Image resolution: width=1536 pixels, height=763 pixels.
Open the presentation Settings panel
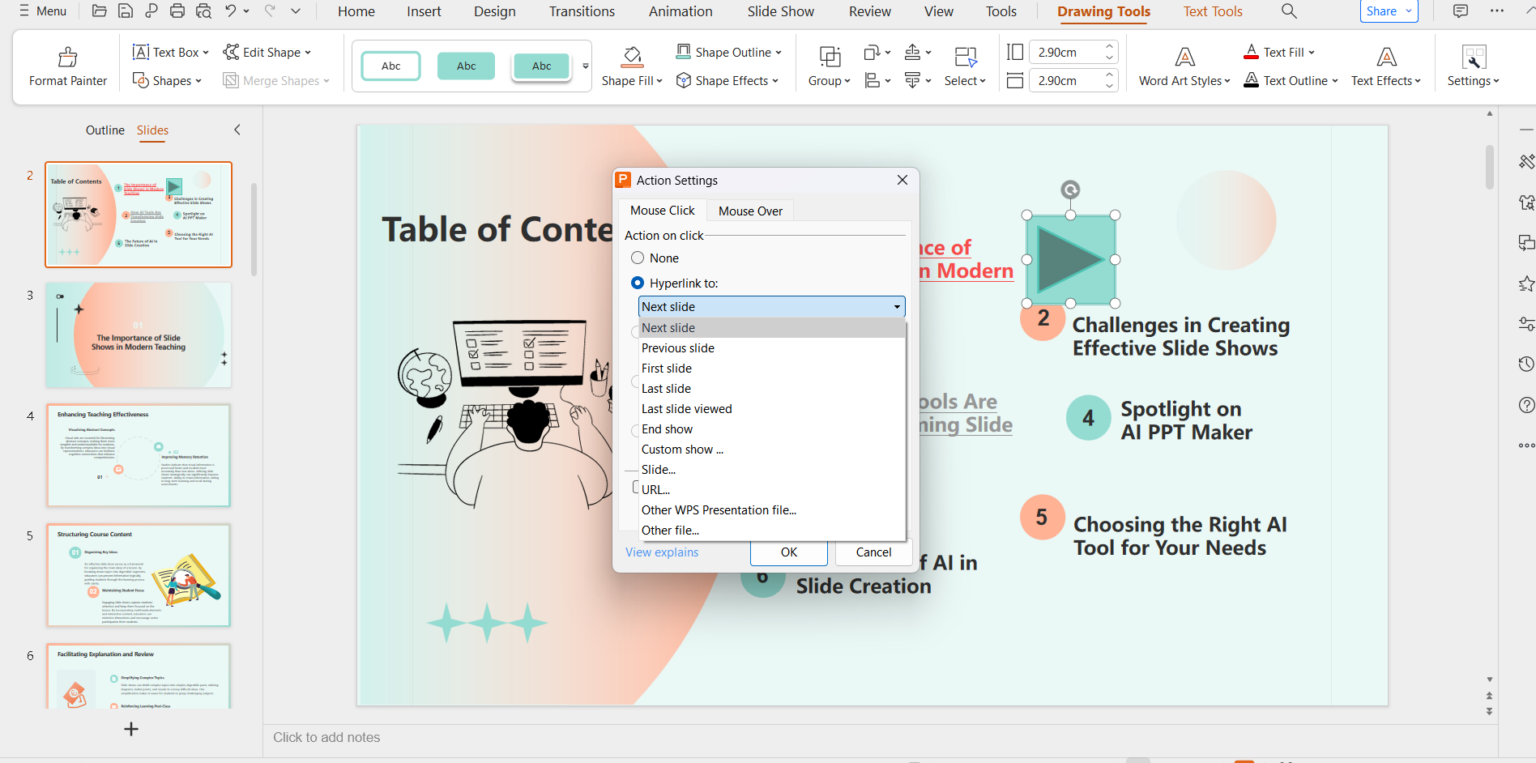tap(1472, 66)
